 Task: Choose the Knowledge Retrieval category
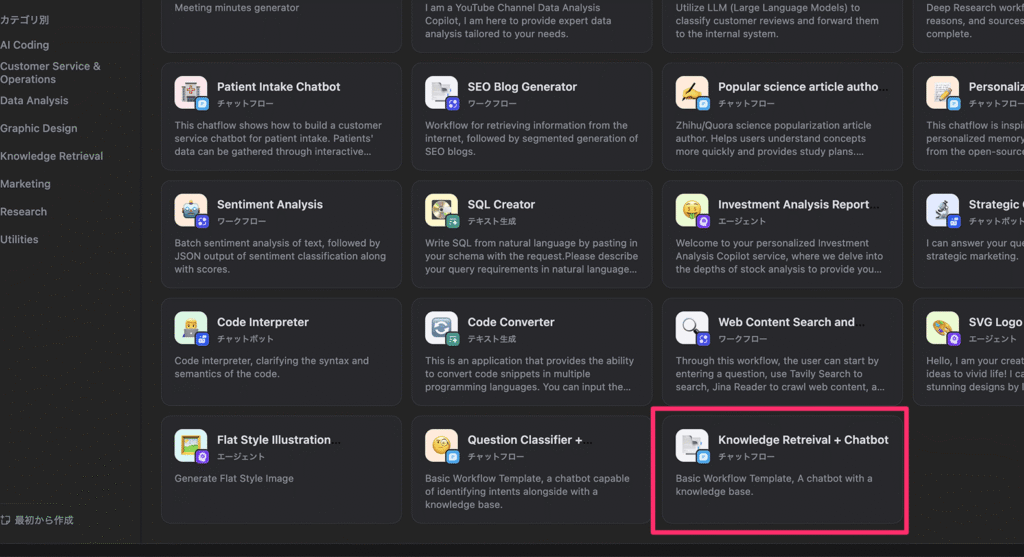[x=51, y=156]
